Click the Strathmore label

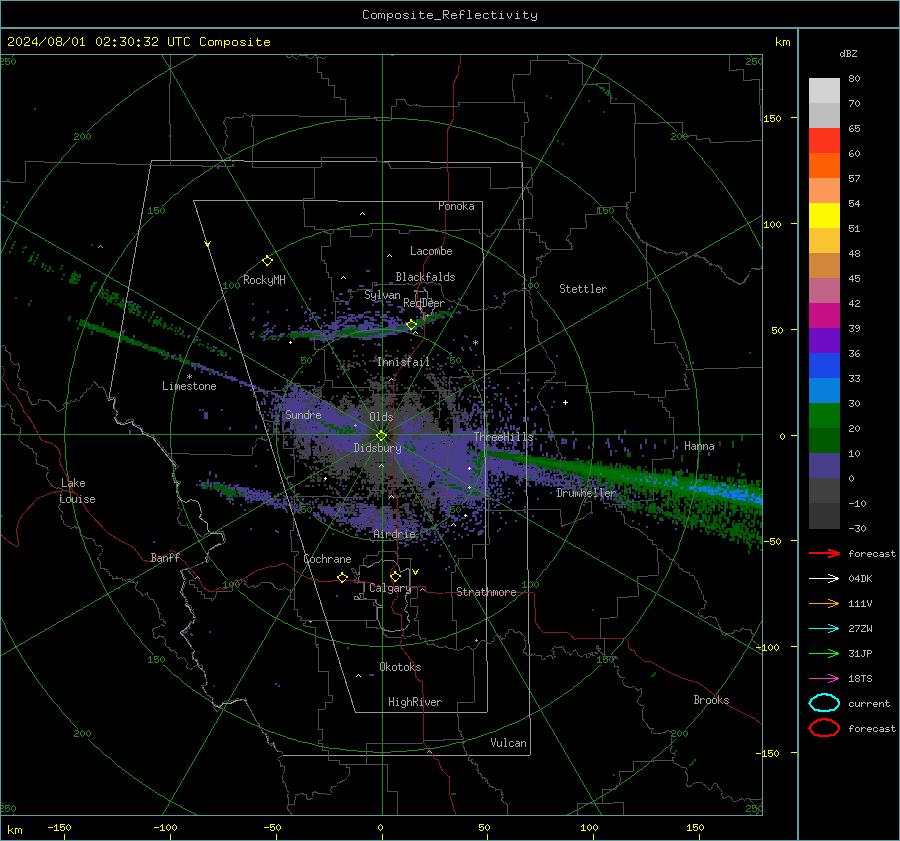[x=486, y=592]
